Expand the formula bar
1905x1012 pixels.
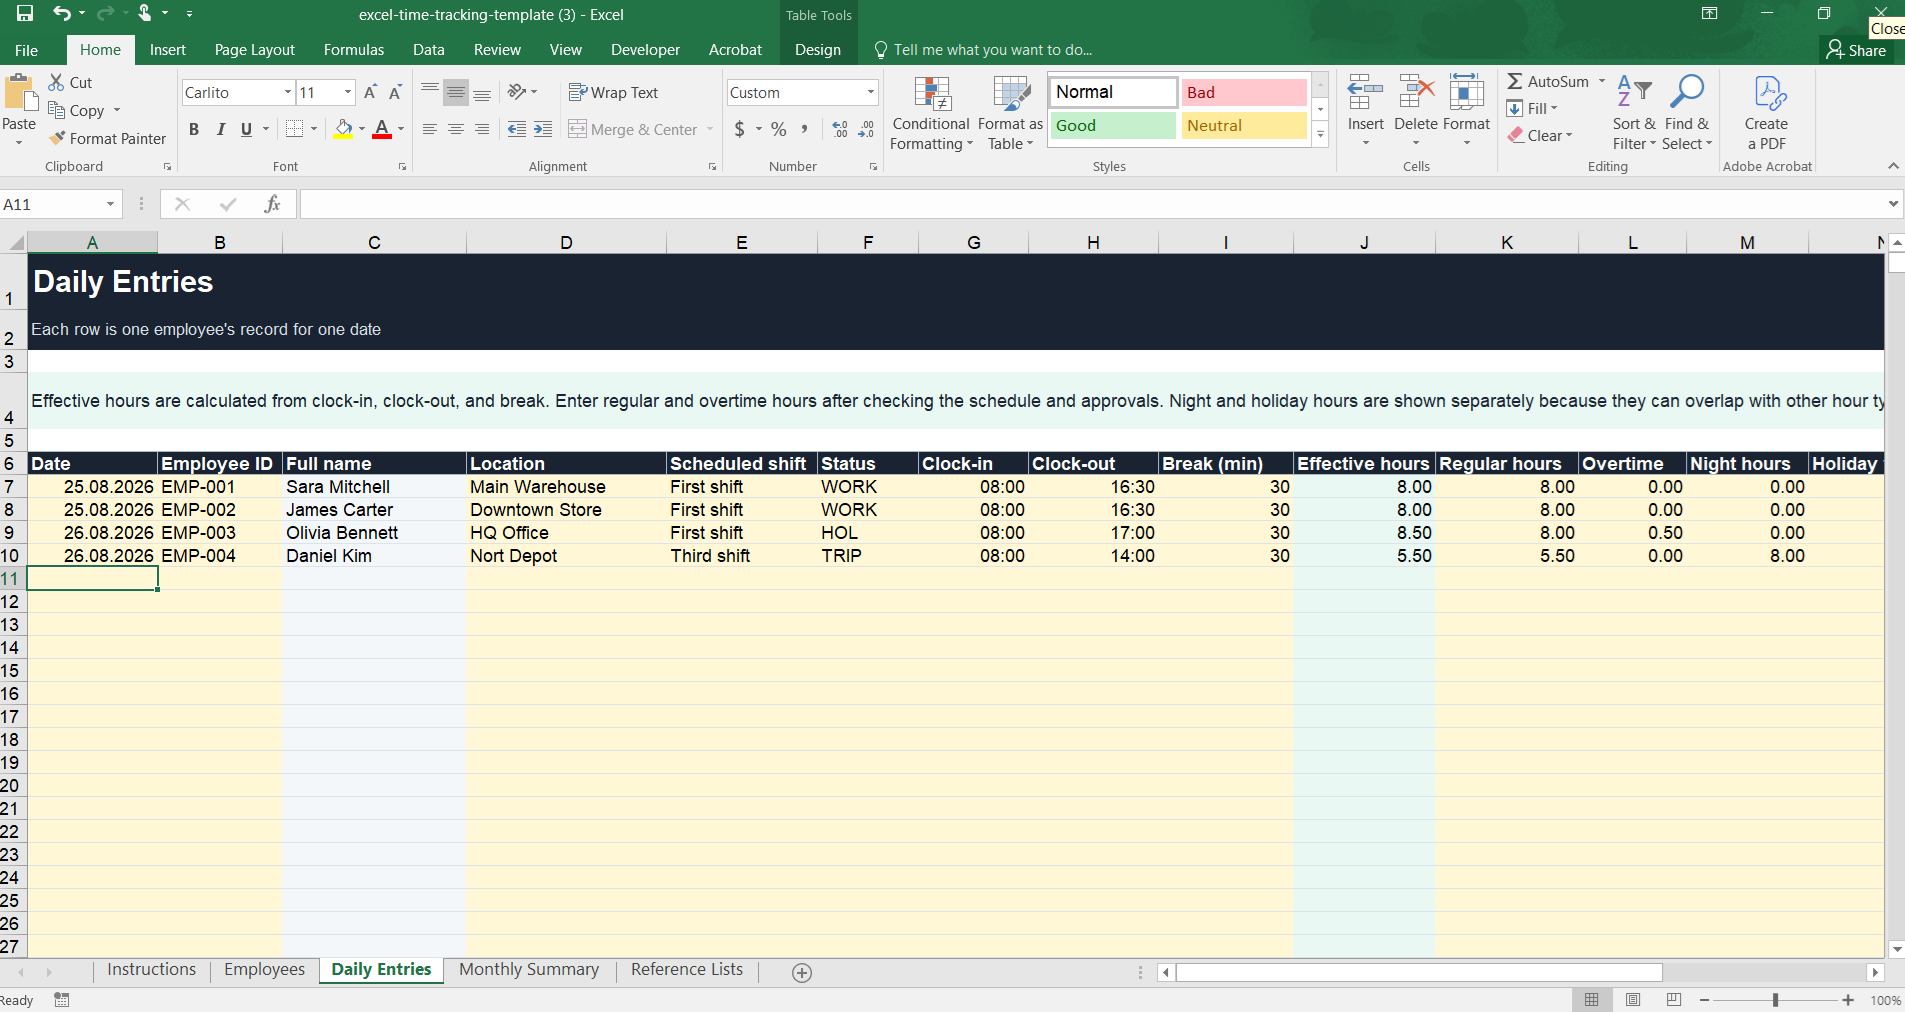(1893, 204)
